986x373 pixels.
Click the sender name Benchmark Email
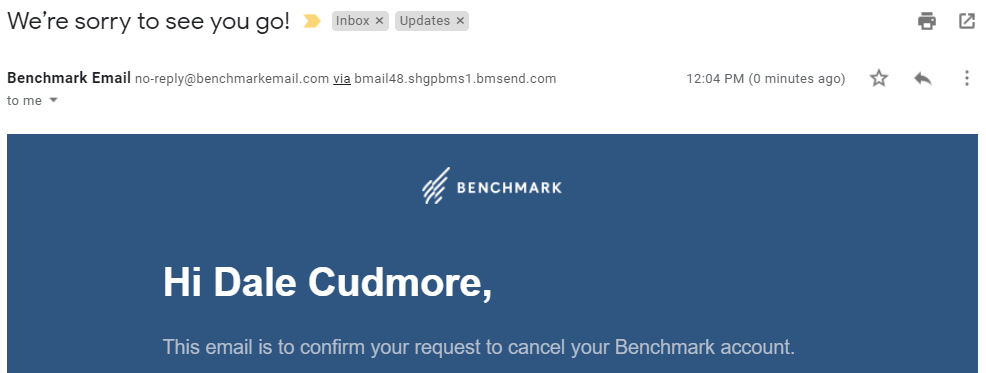coord(69,79)
